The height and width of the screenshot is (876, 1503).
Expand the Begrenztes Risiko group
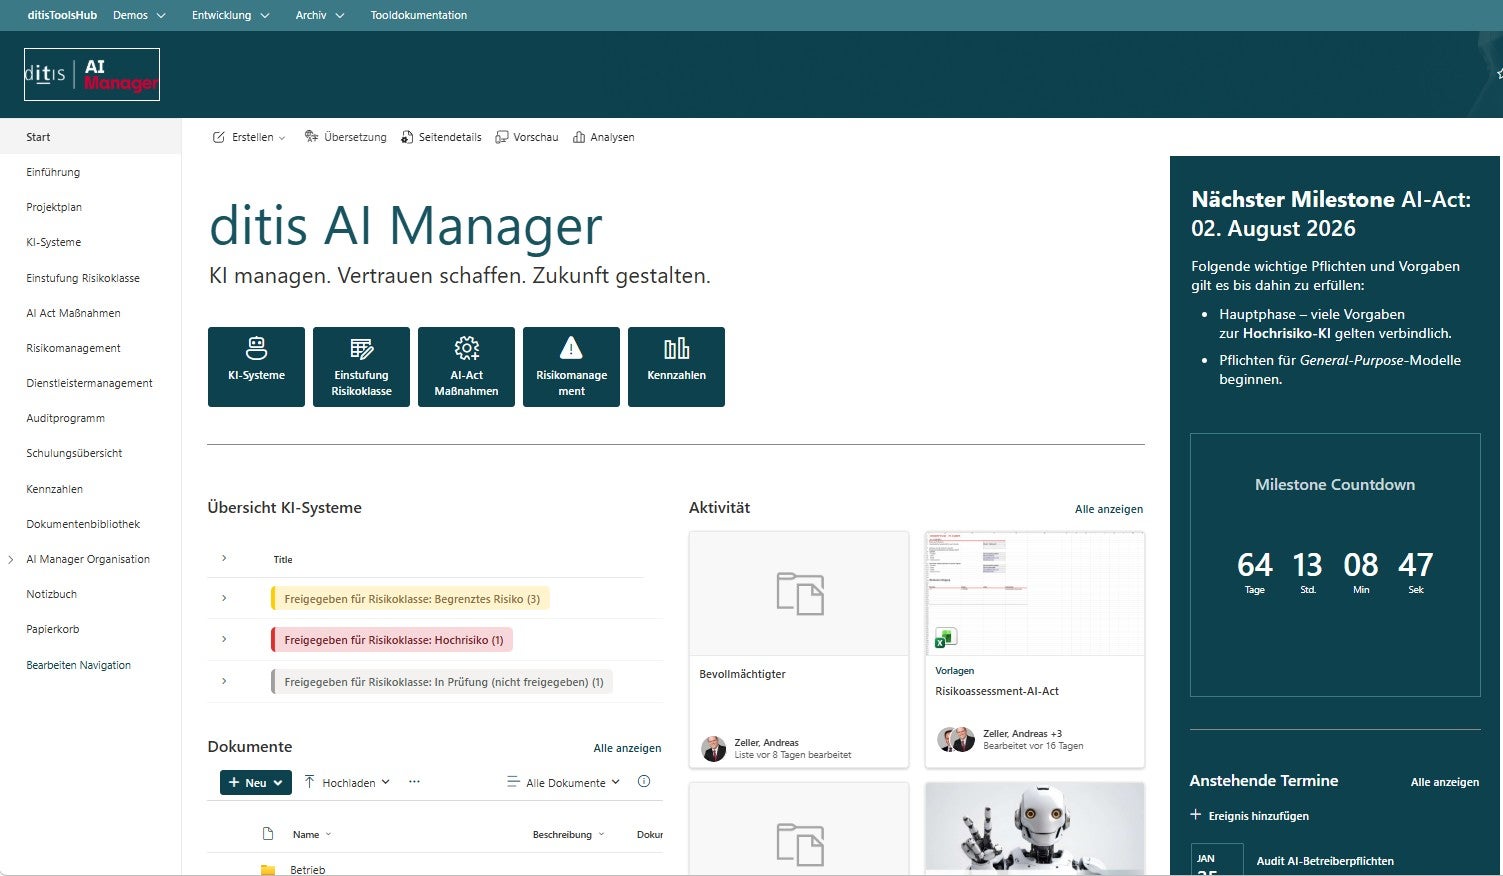(x=224, y=598)
